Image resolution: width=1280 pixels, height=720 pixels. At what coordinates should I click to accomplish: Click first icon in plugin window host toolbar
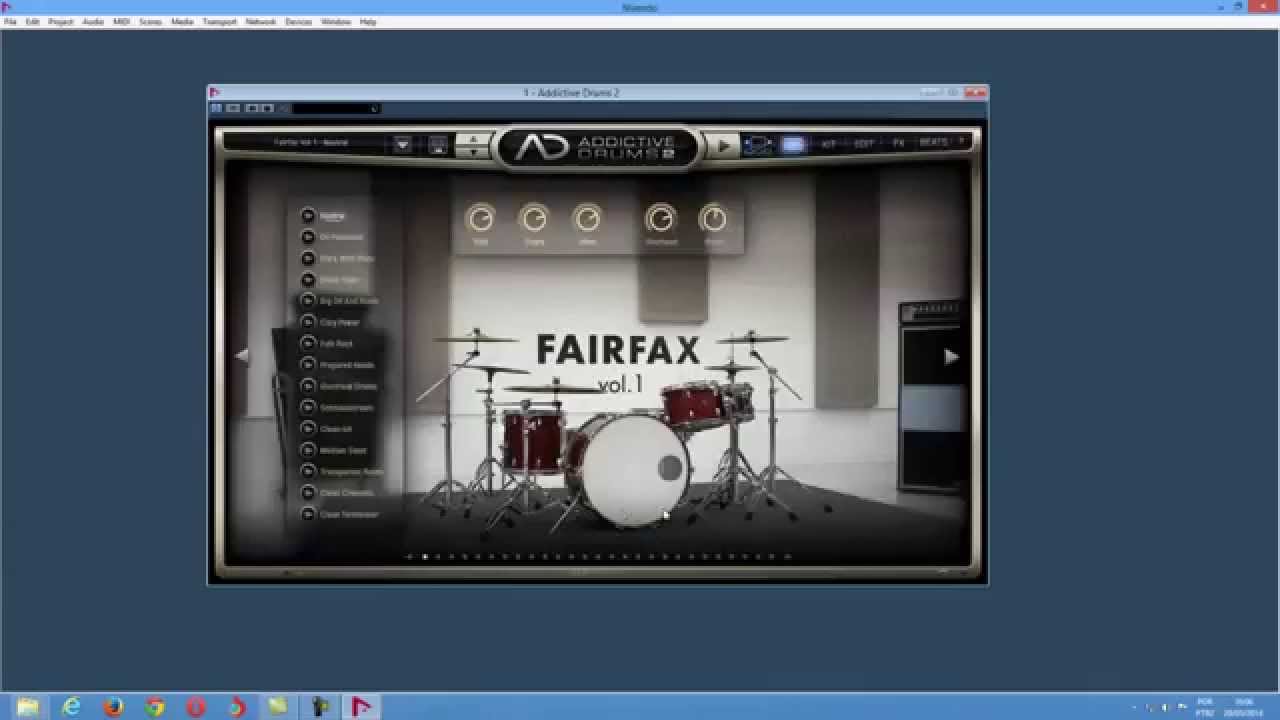pos(216,108)
